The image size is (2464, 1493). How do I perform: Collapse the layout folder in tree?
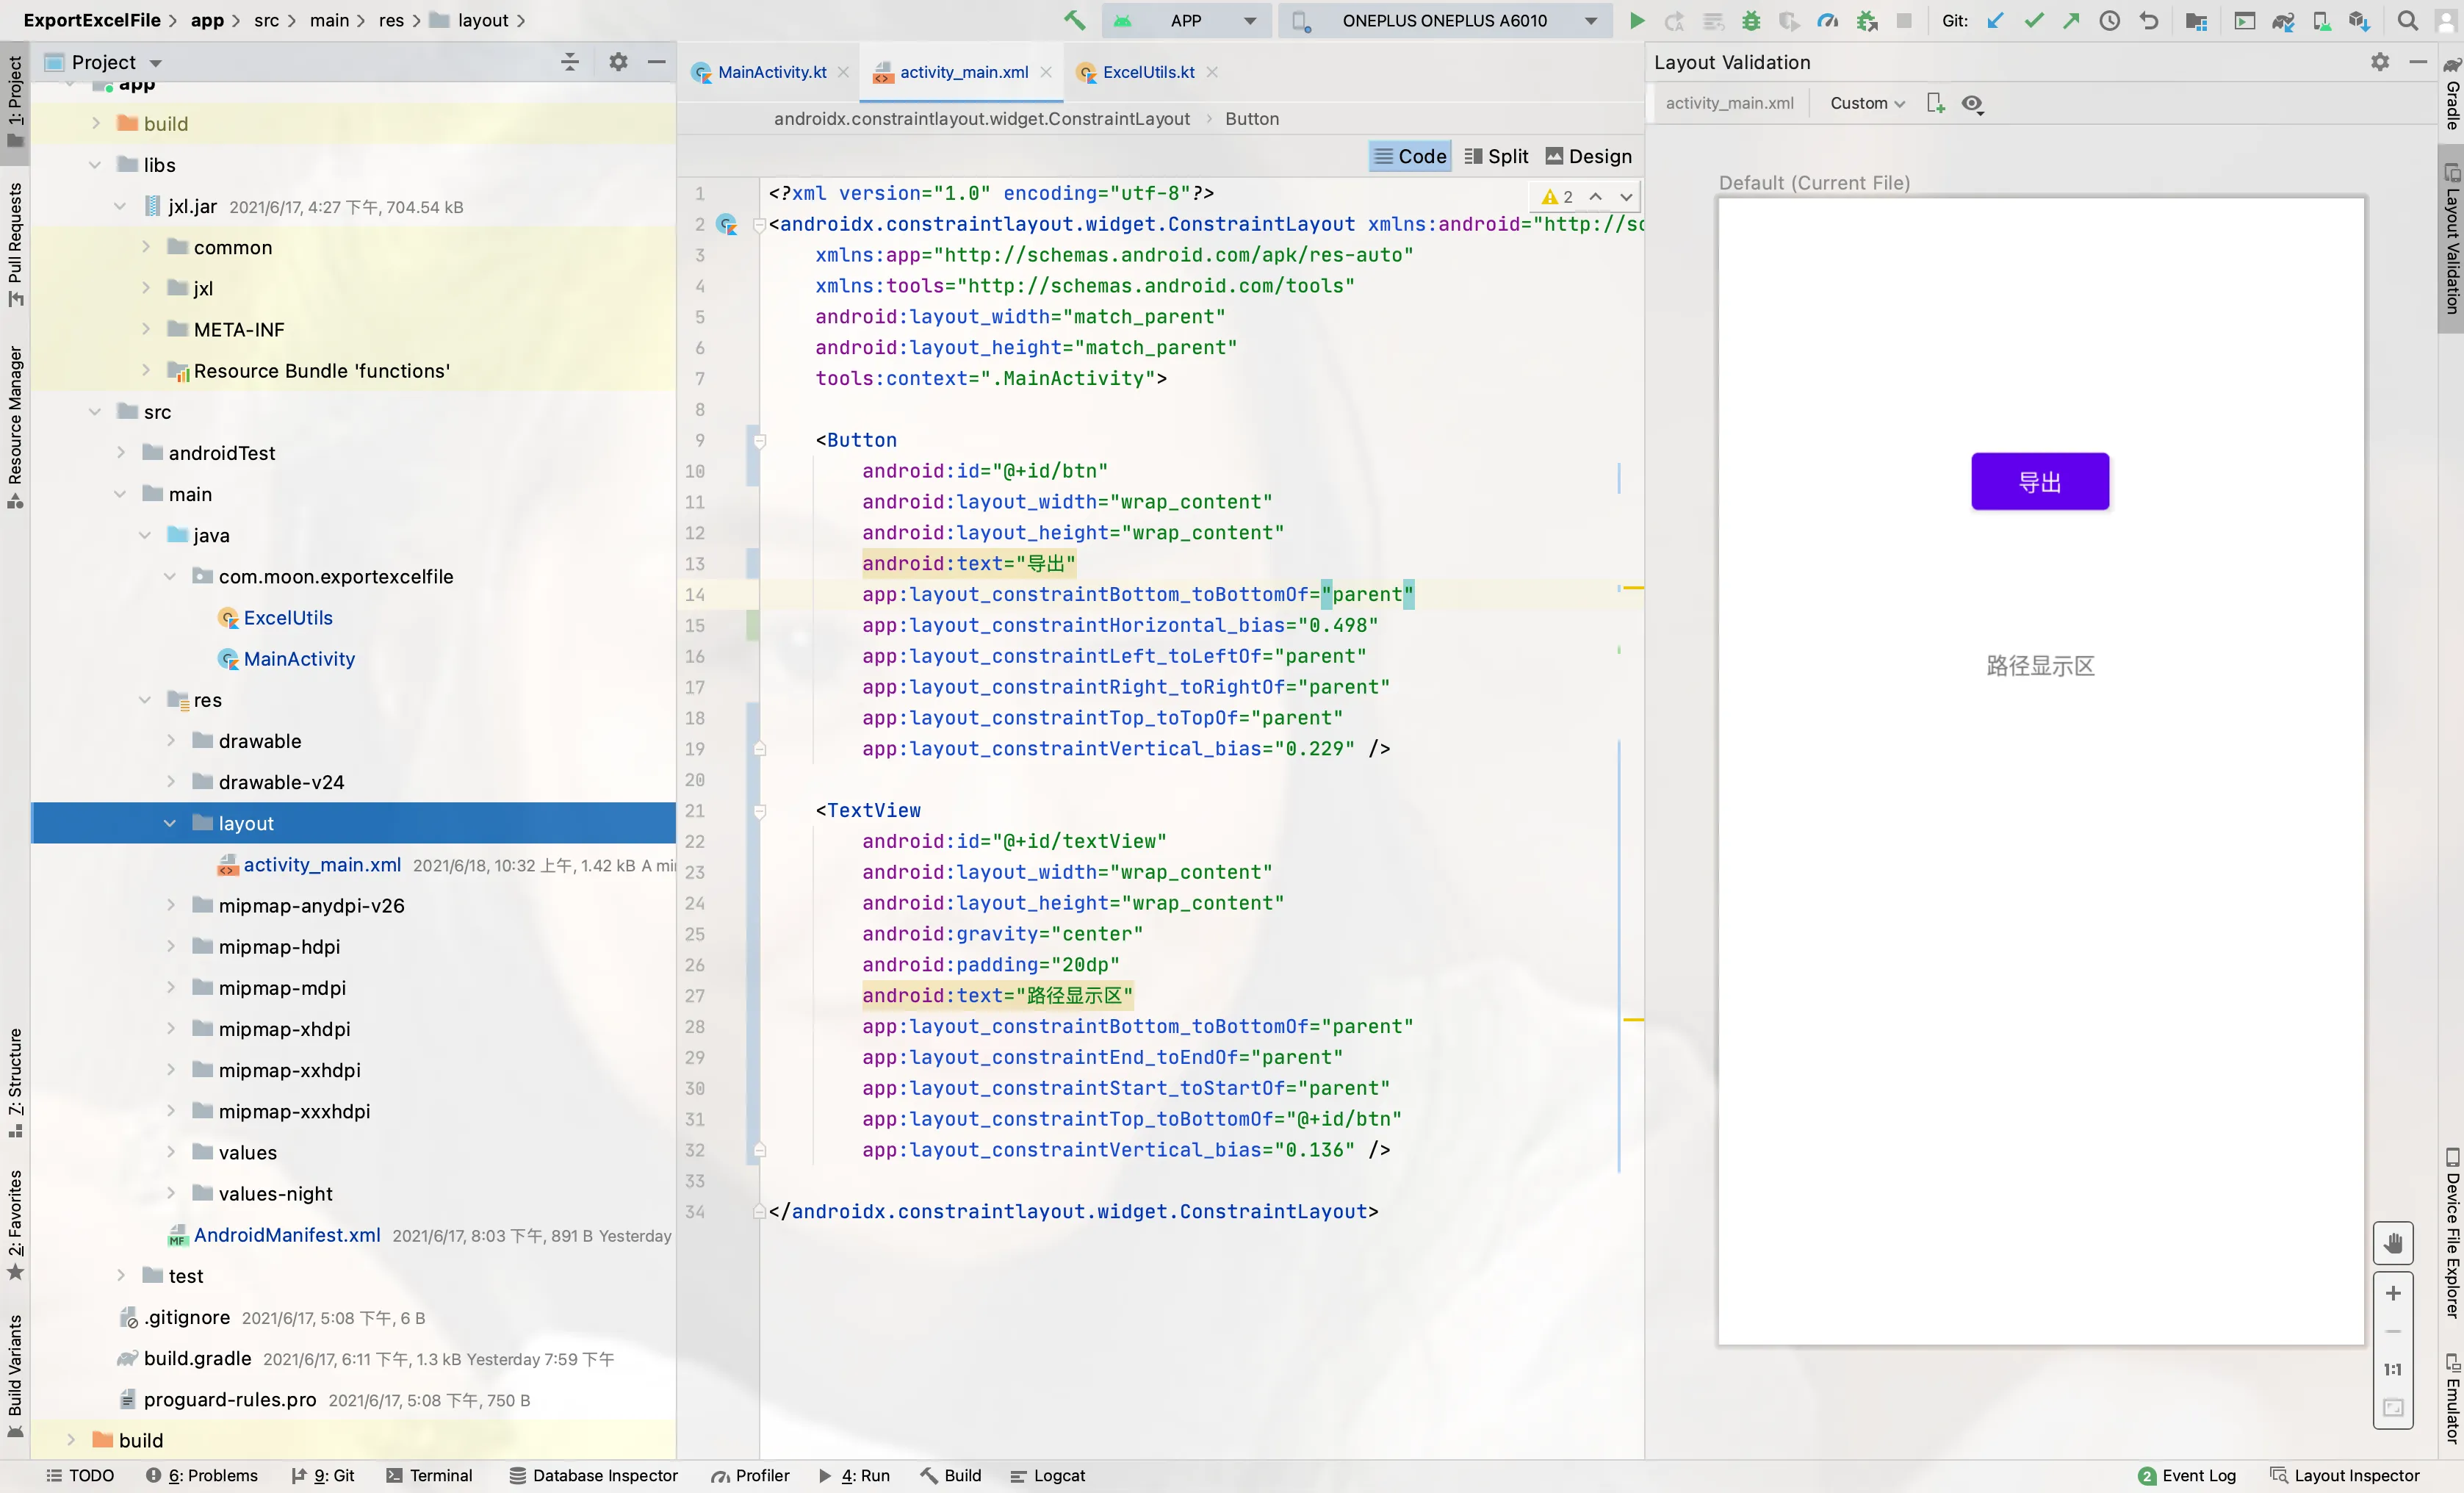click(x=170, y=823)
